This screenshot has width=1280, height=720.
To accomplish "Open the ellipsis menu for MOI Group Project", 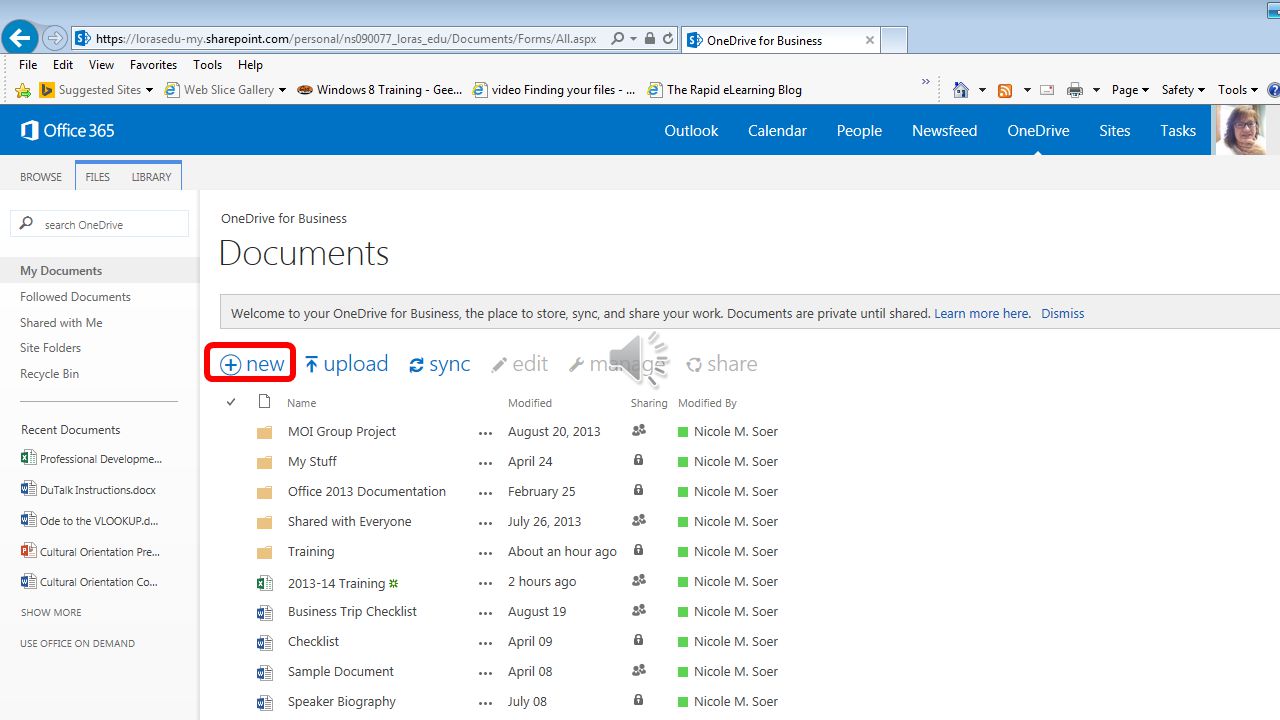I will coord(486,433).
